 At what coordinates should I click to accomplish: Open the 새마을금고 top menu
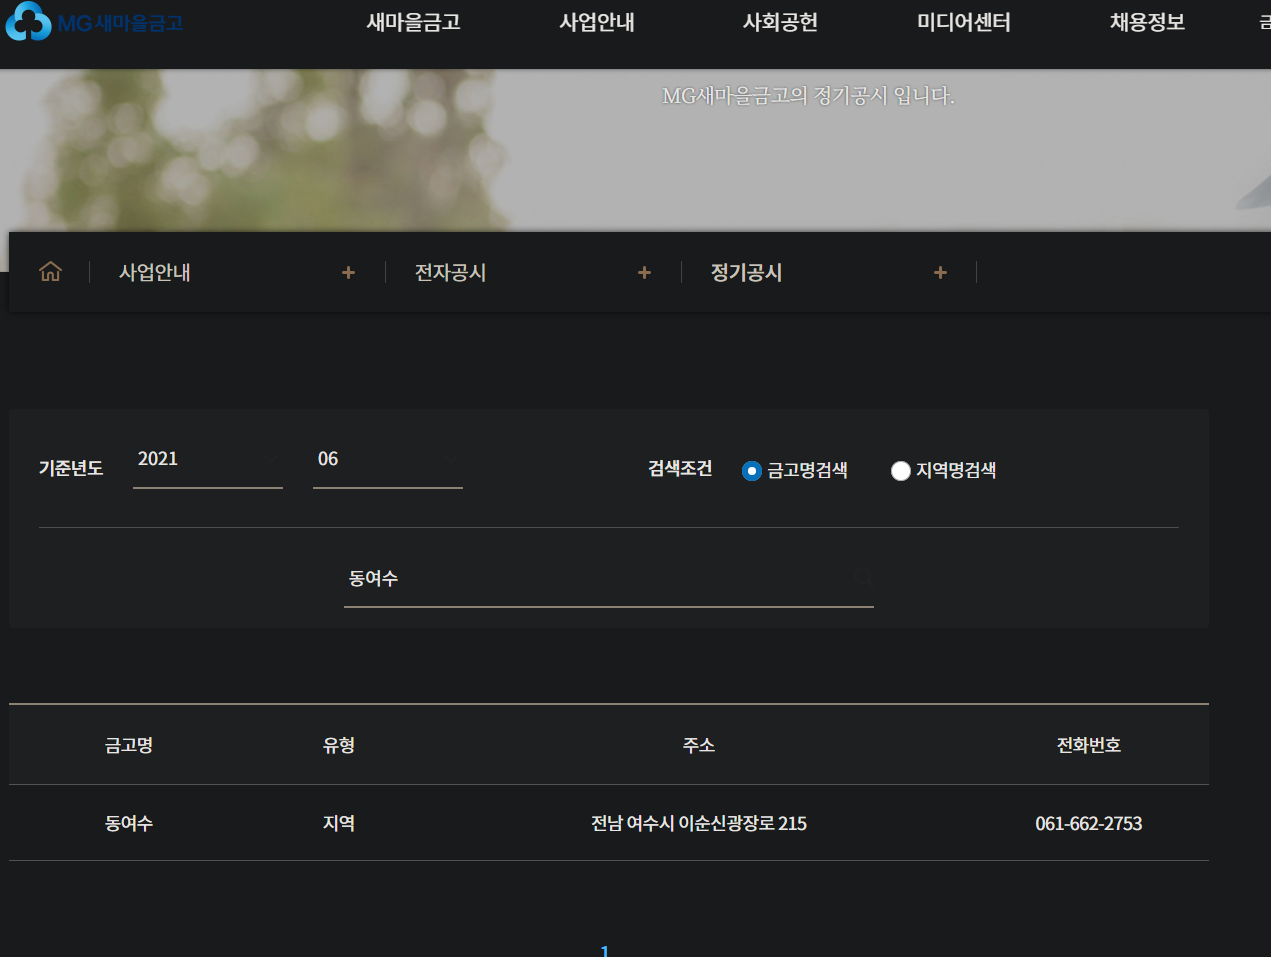[414, 22]
